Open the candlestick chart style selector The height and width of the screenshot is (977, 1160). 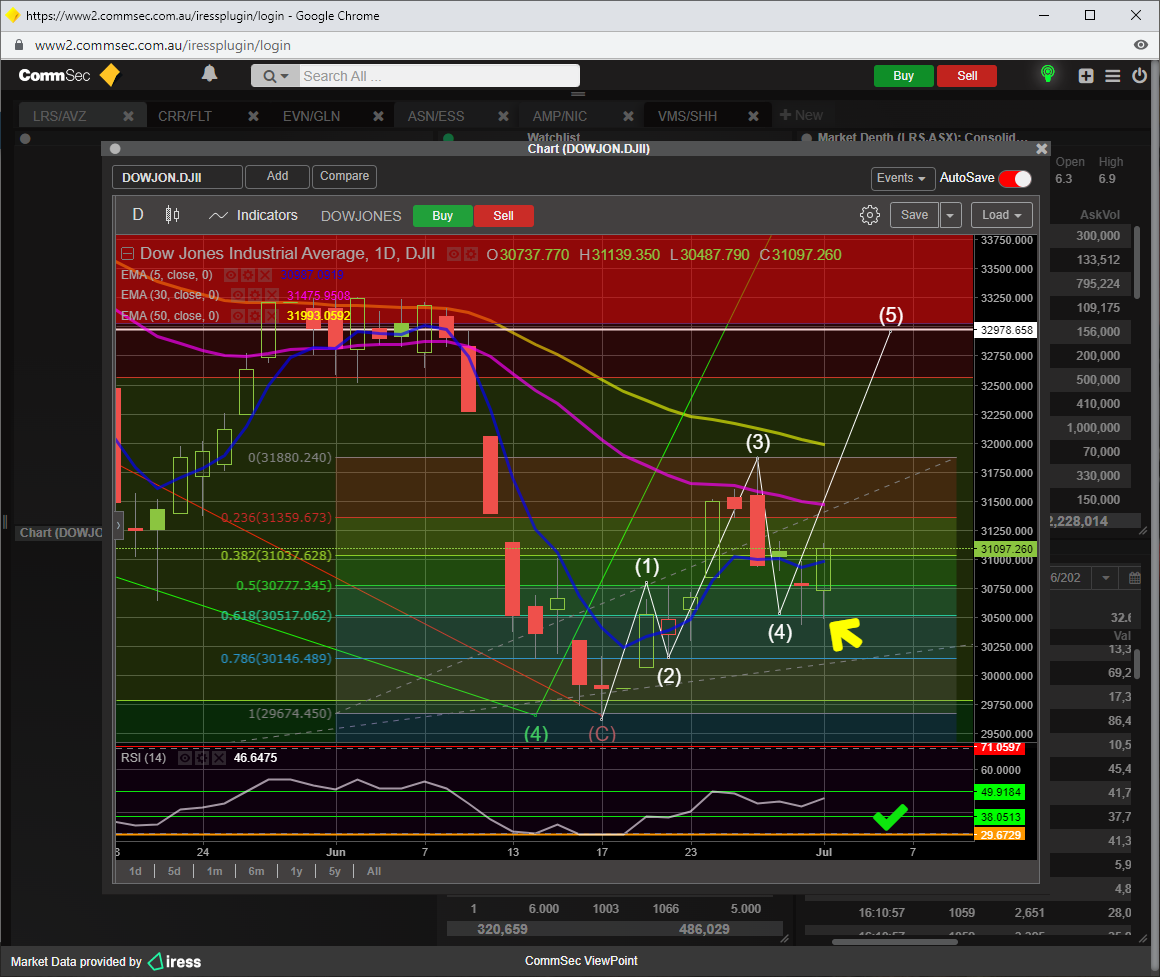tap(172, 215)
